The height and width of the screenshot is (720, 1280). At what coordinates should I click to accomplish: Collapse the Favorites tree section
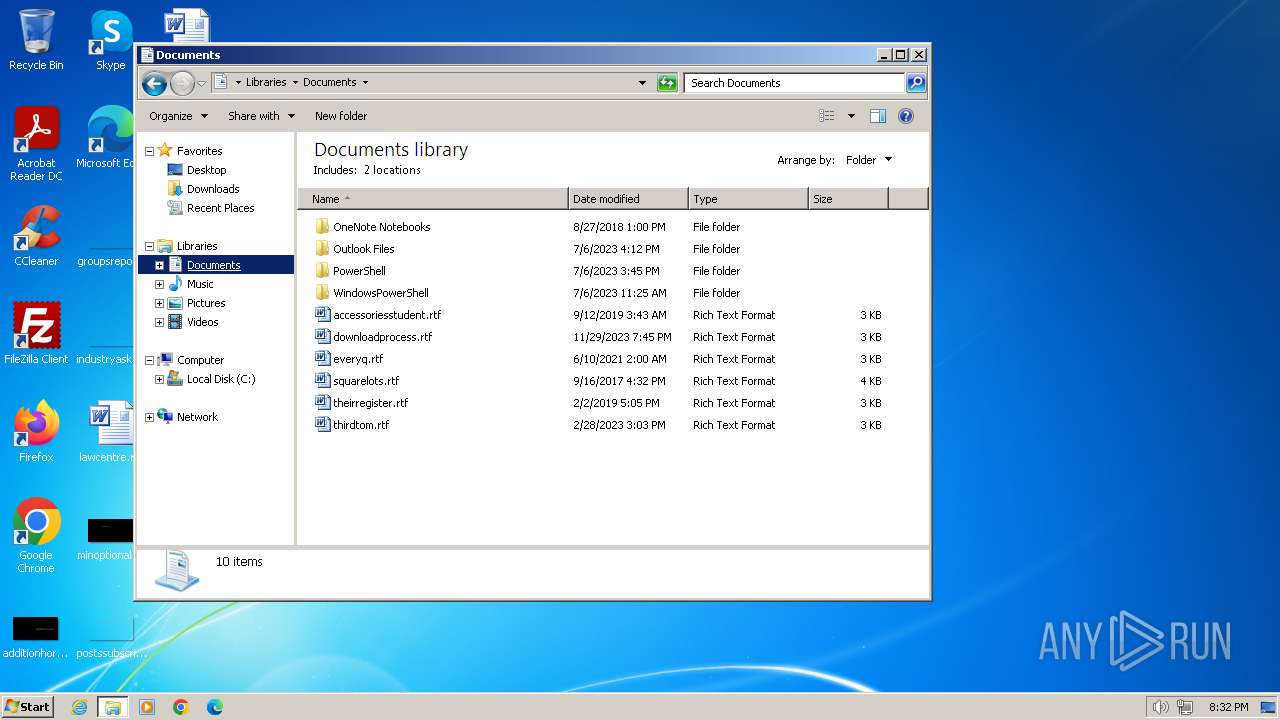click(150, 151)
